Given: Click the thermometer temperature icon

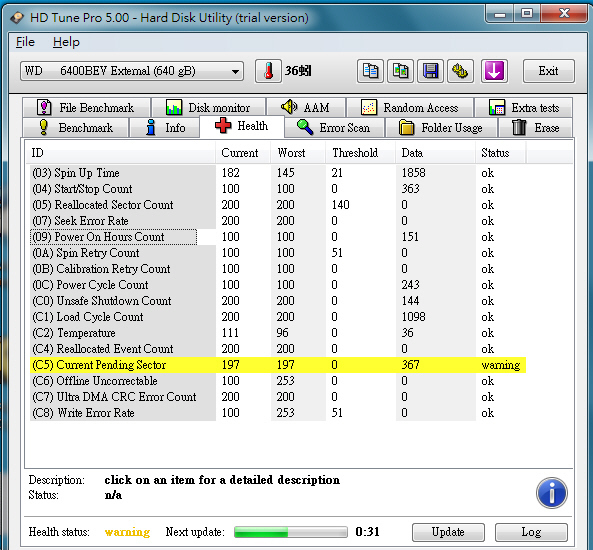Looking at the screenshot, I should (x=268, y=71).
